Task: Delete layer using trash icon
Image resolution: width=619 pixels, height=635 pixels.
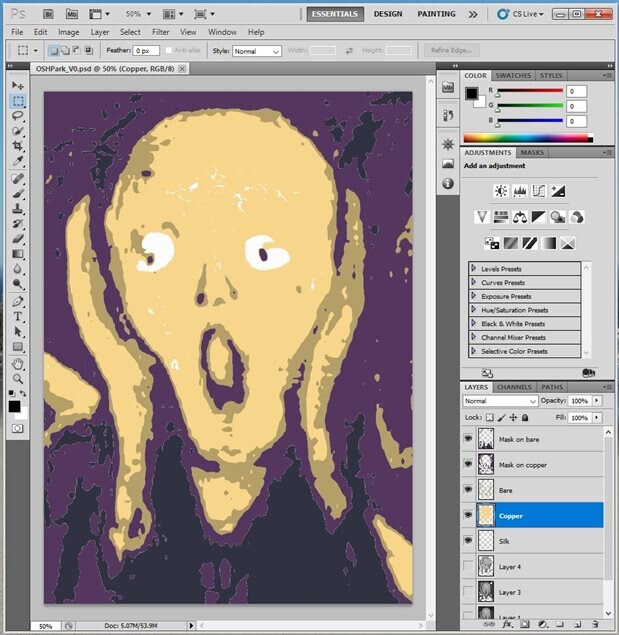Action: [x=596, y=624]
